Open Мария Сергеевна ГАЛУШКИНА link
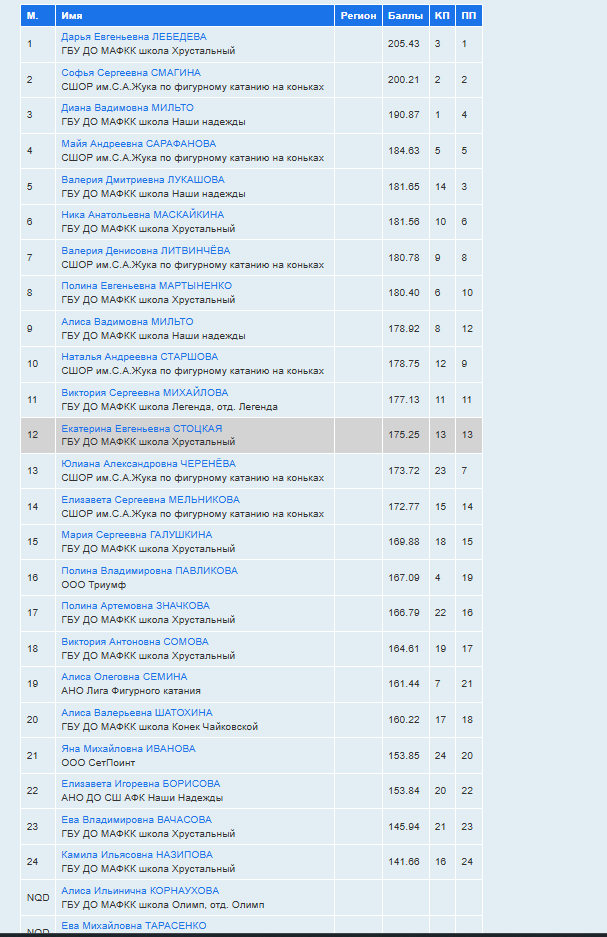This screenshot has height=937, width=607. (137, 535)
